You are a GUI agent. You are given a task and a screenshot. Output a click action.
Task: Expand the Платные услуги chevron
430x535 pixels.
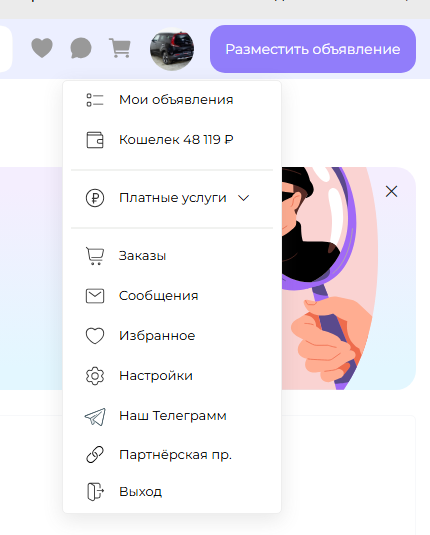pyautogui.click(x=243, y=198)
